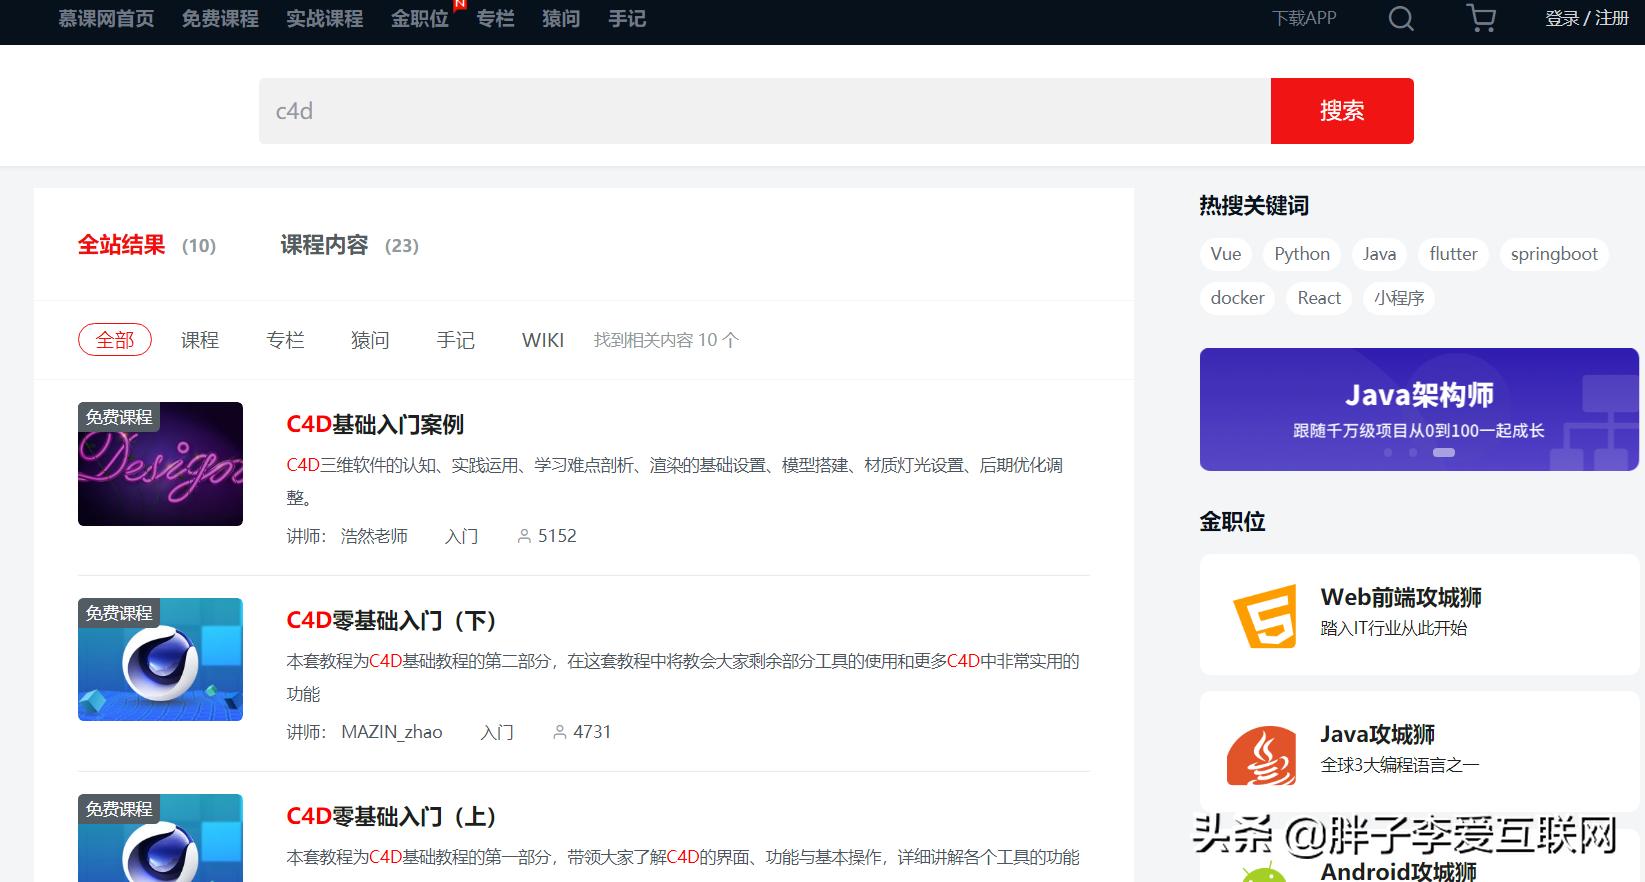Open the shopping cart icon
This screenshot has height=882, width=1645.
pyautogui.click(x=1480, y=18)
